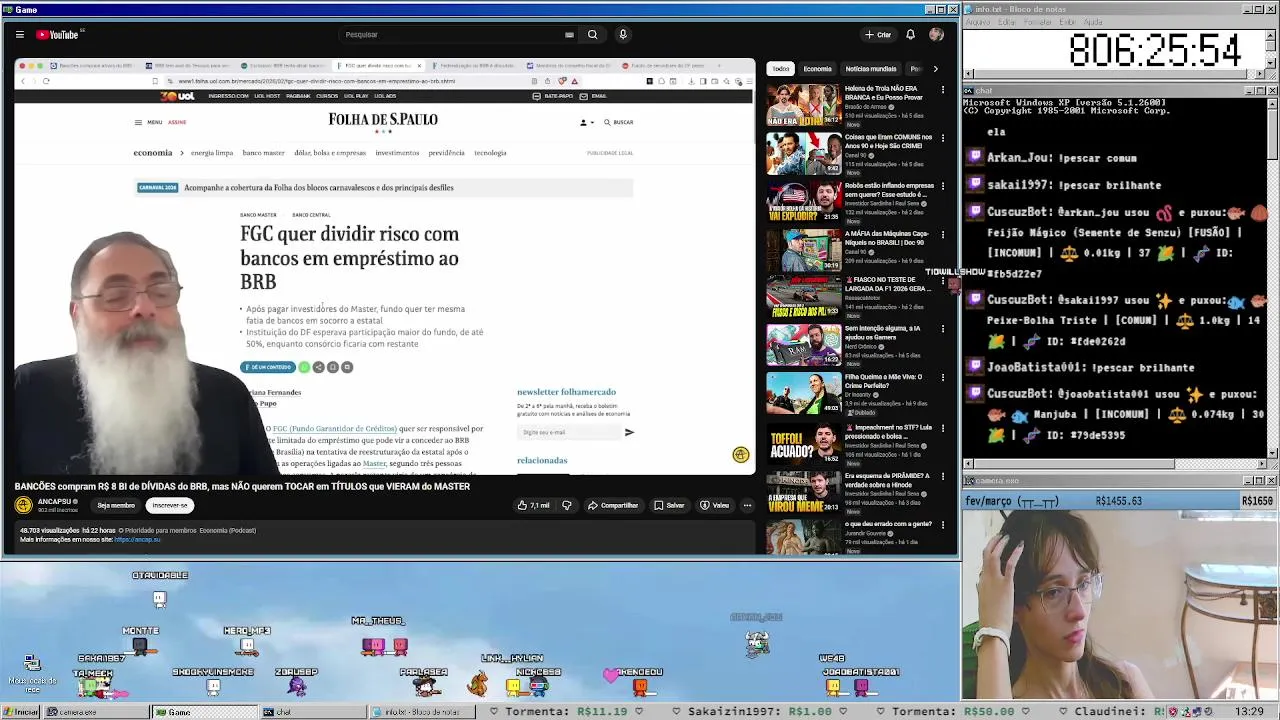Select the 'tecnologia' section tab on Folha
This screenshot has height=720, width=1280.
[x=490, y=153]
